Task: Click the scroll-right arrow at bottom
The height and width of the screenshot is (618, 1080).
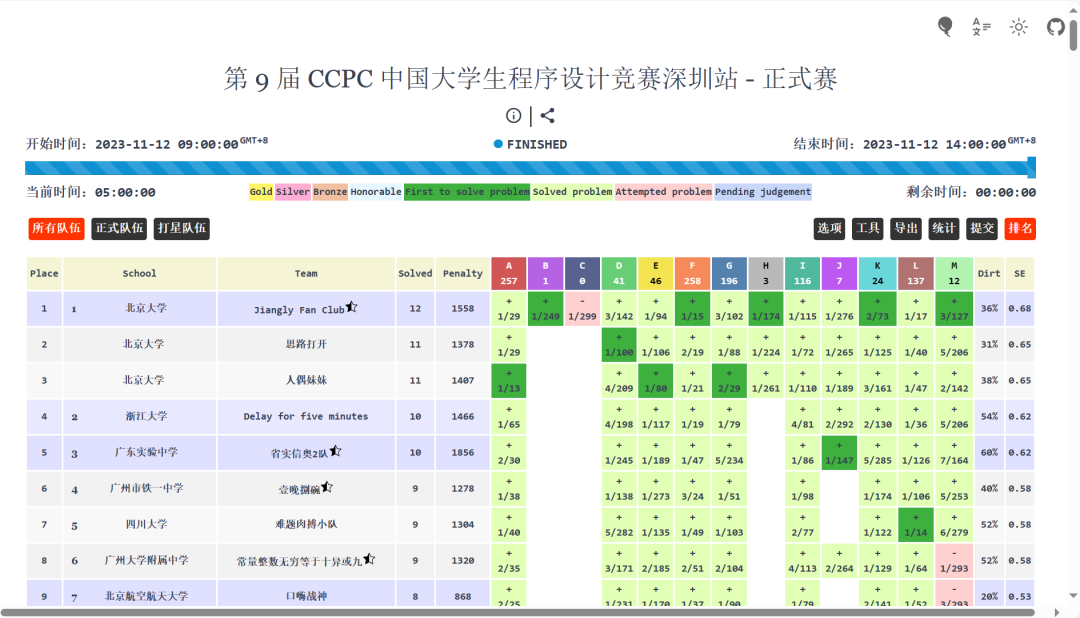Action: (1057, 612)
